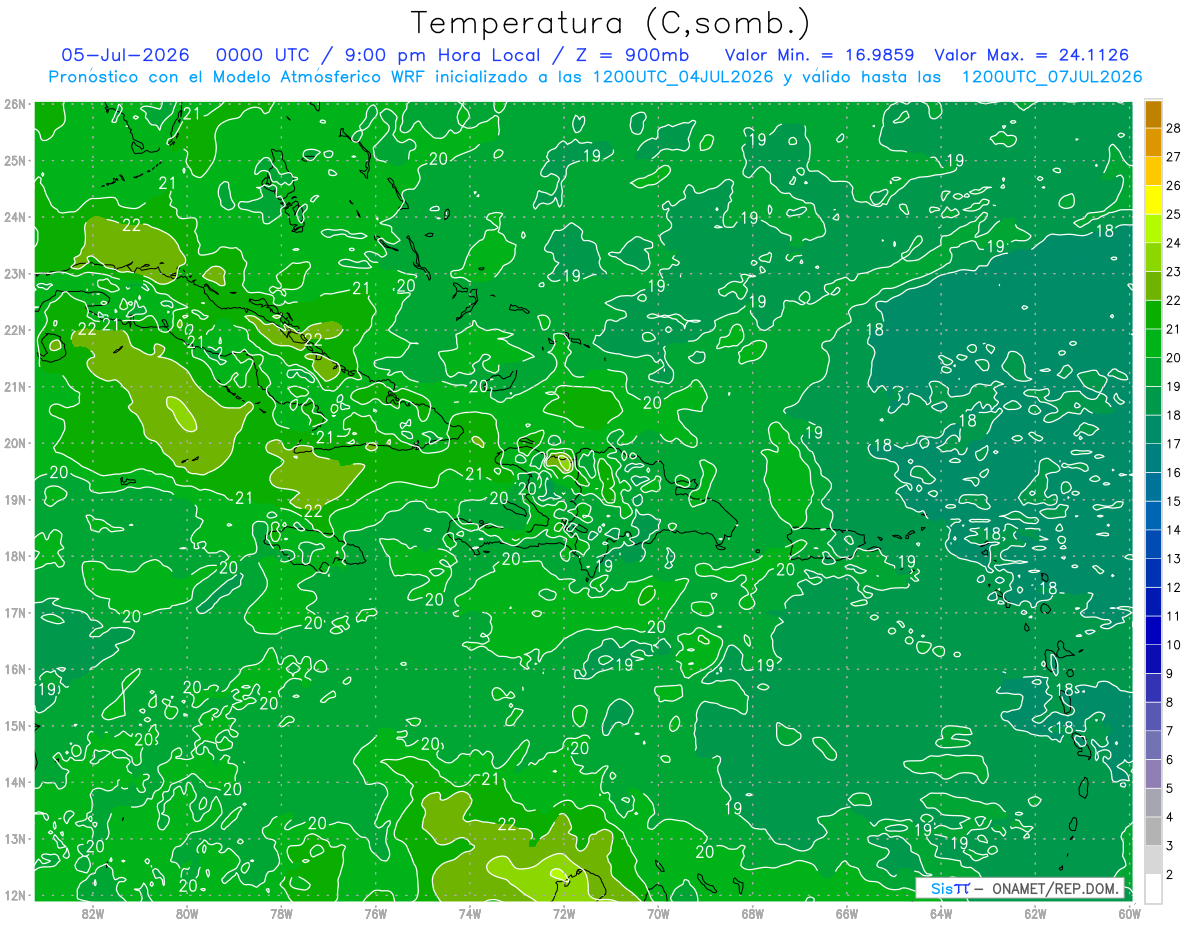Select valid-until time '1200UTC_07JUL2026'
The width and height of the screenshot is (1200, 927).
point(1052,77)
